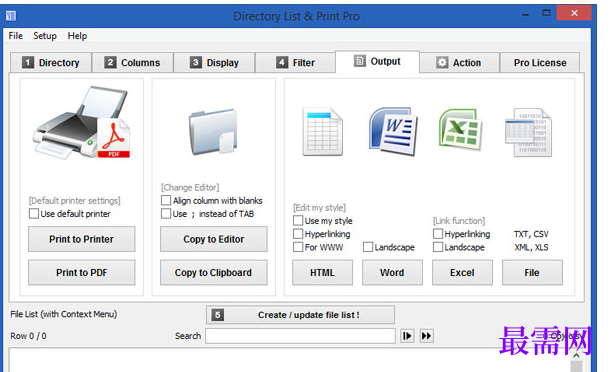Check Hyperlinking option for Excel

pos(438,234)
